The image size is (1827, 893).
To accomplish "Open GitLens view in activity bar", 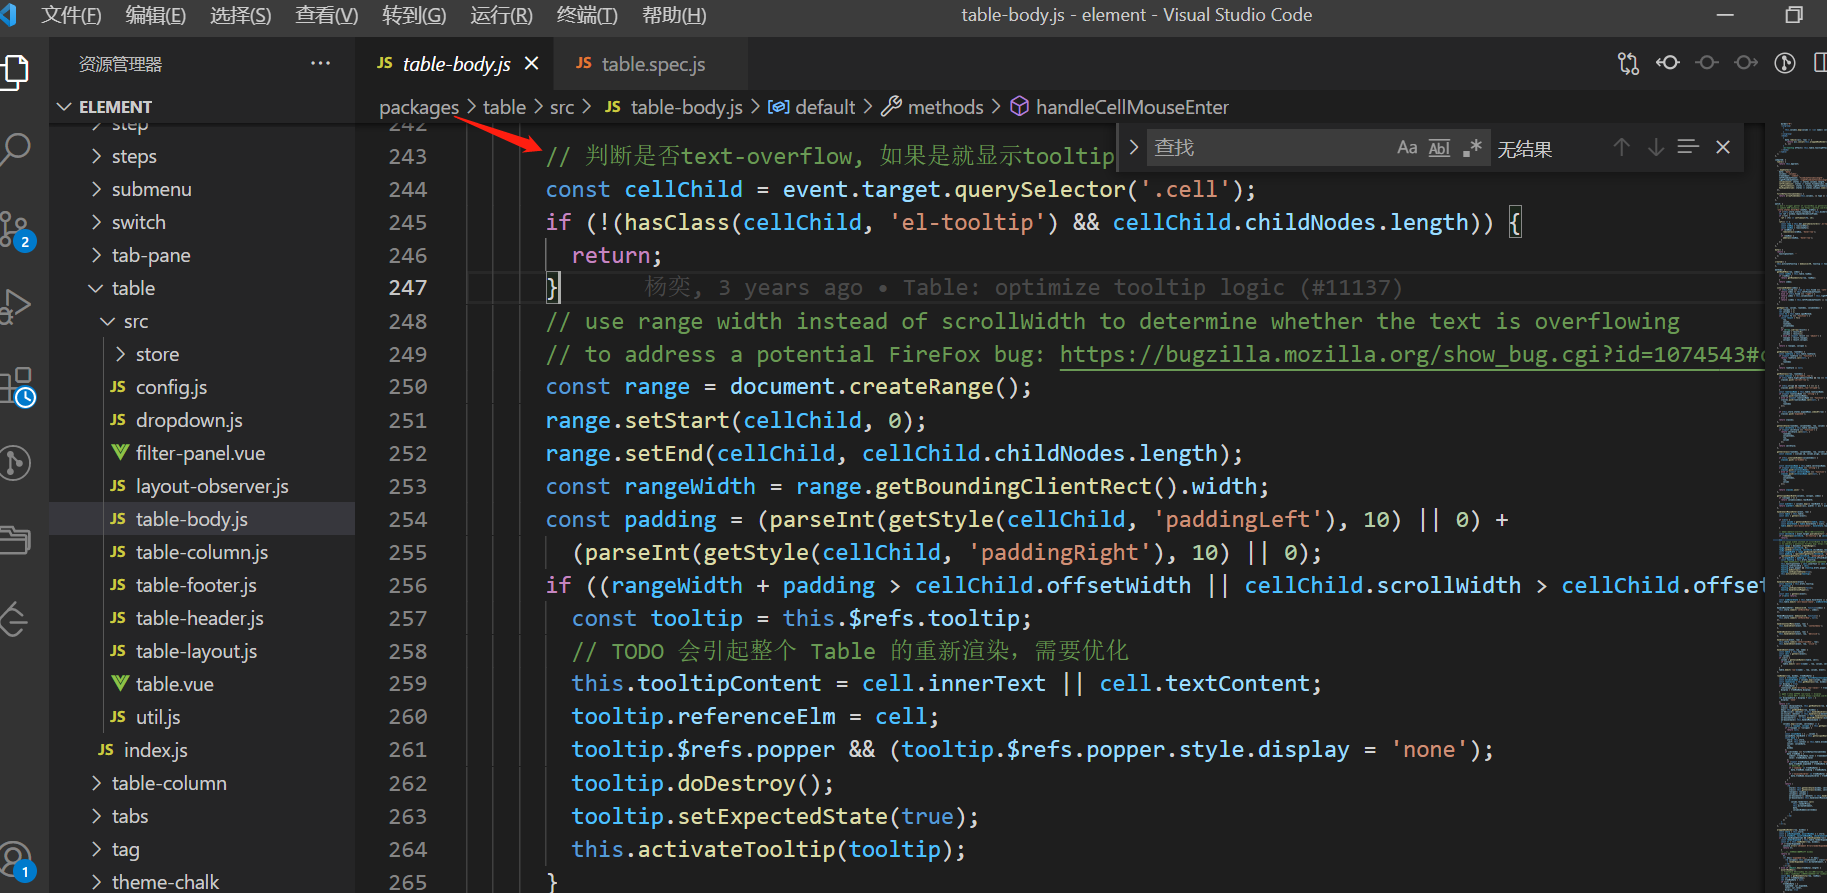I will pyautogui.click(x=16, y=463).
